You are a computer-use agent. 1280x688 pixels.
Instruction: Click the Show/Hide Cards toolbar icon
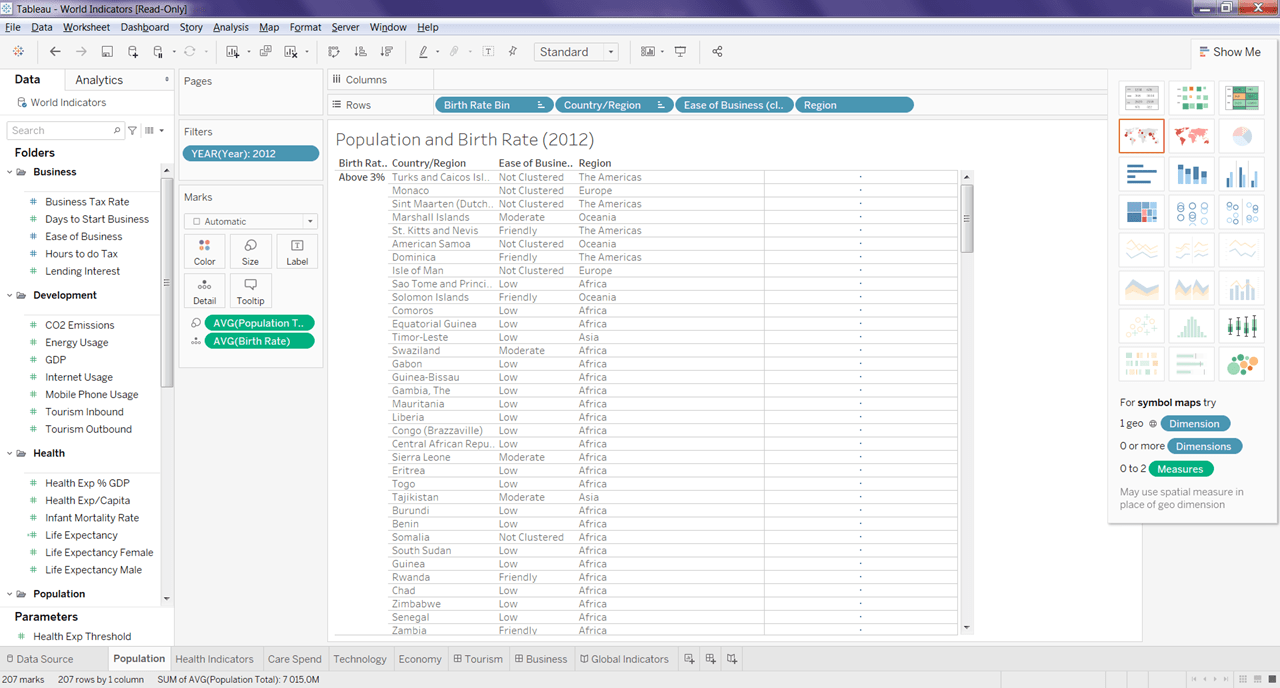coord(648,52)
